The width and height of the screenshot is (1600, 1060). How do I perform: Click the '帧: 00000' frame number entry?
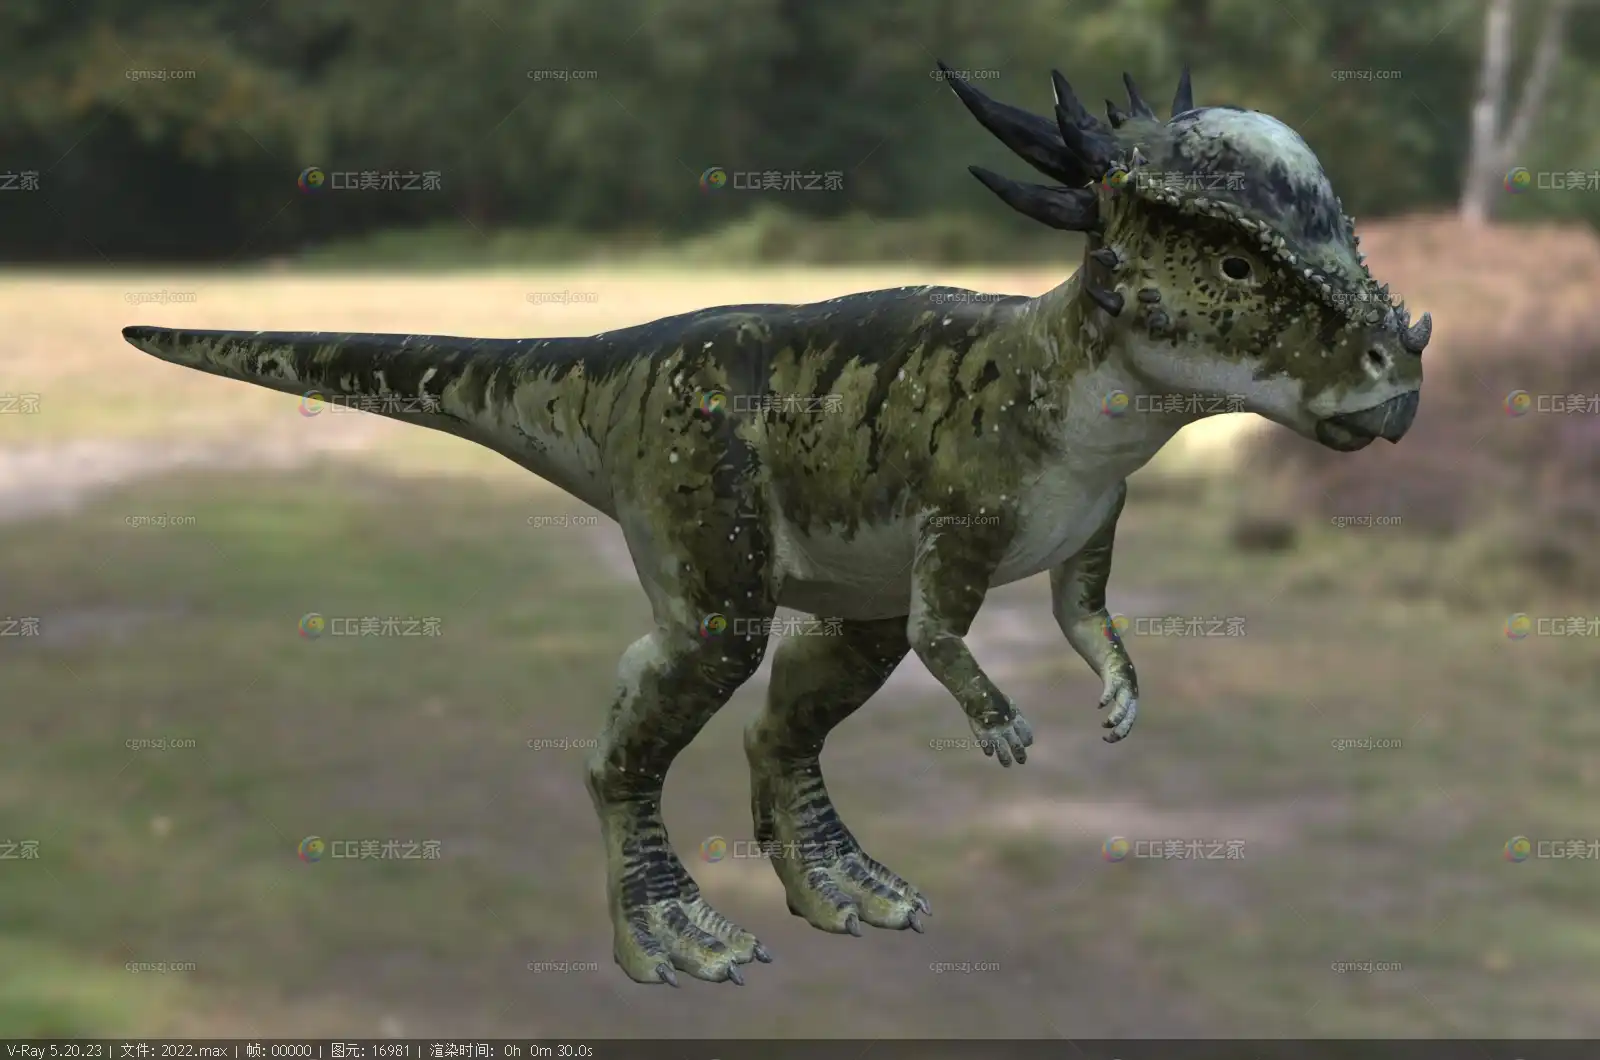[281, 1050]
